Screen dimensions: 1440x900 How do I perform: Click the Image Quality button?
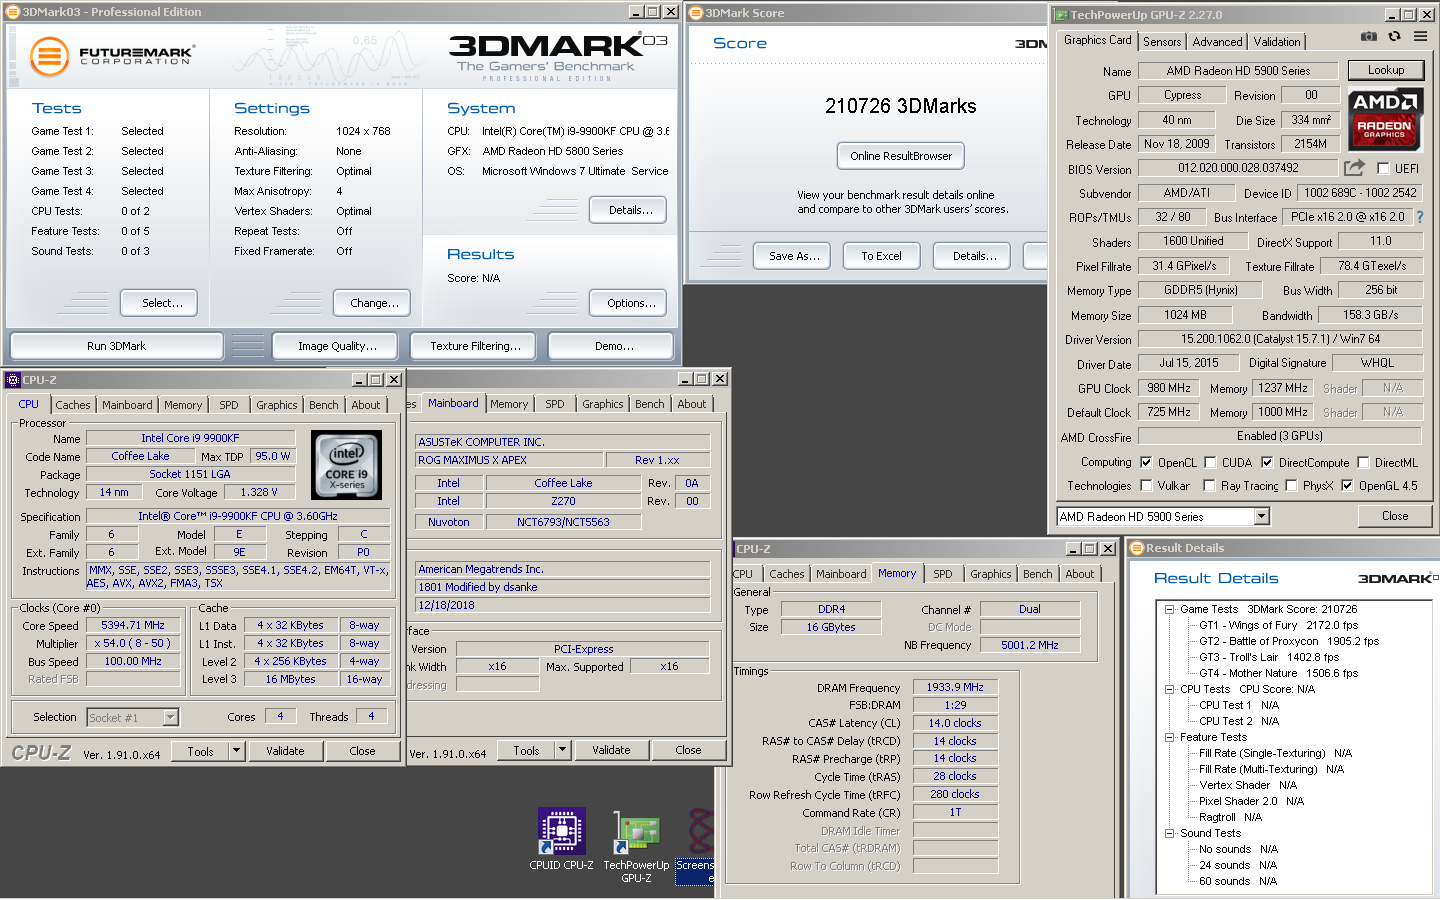(x=337, y=346)
